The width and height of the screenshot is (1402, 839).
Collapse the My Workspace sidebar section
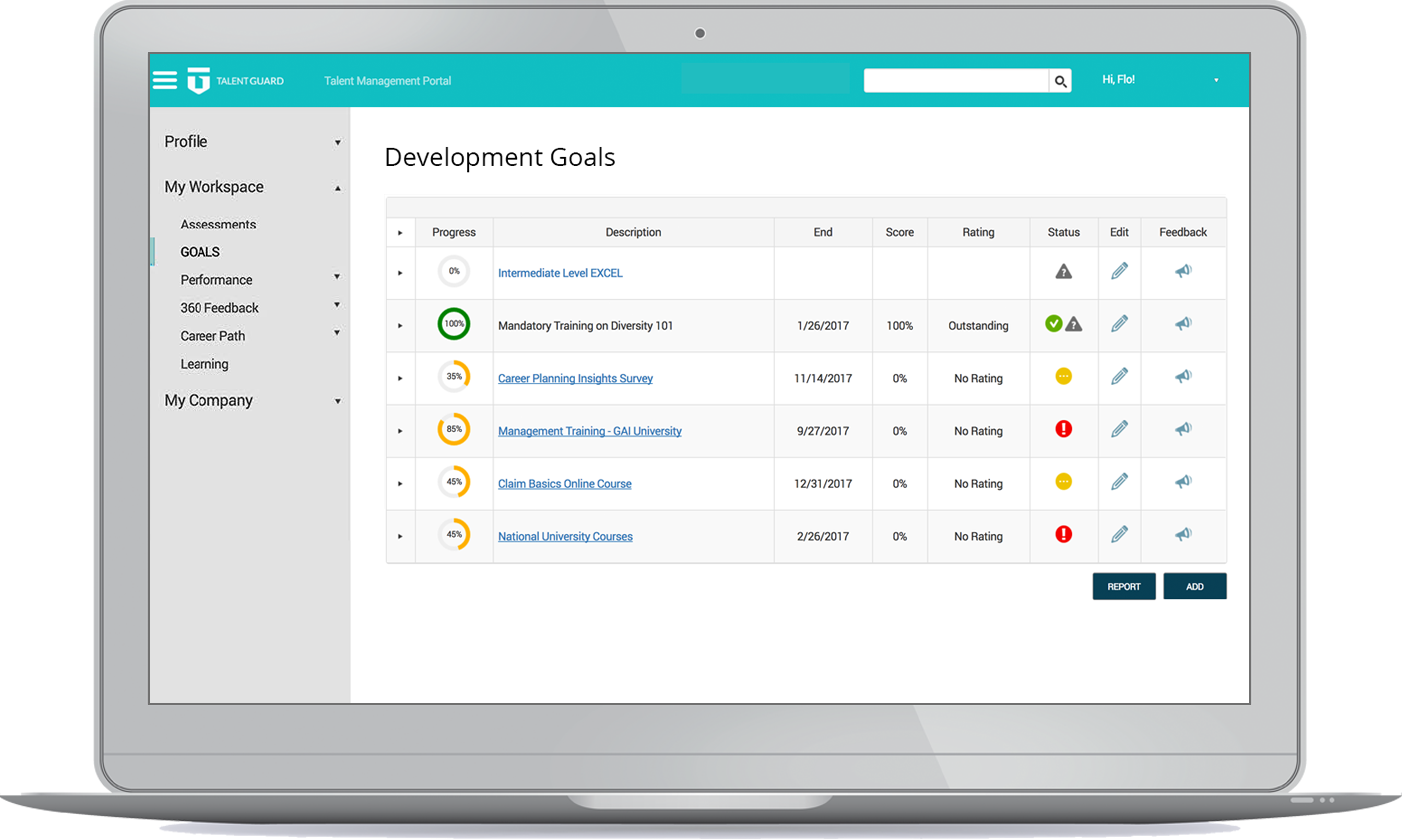coord(338,188)
